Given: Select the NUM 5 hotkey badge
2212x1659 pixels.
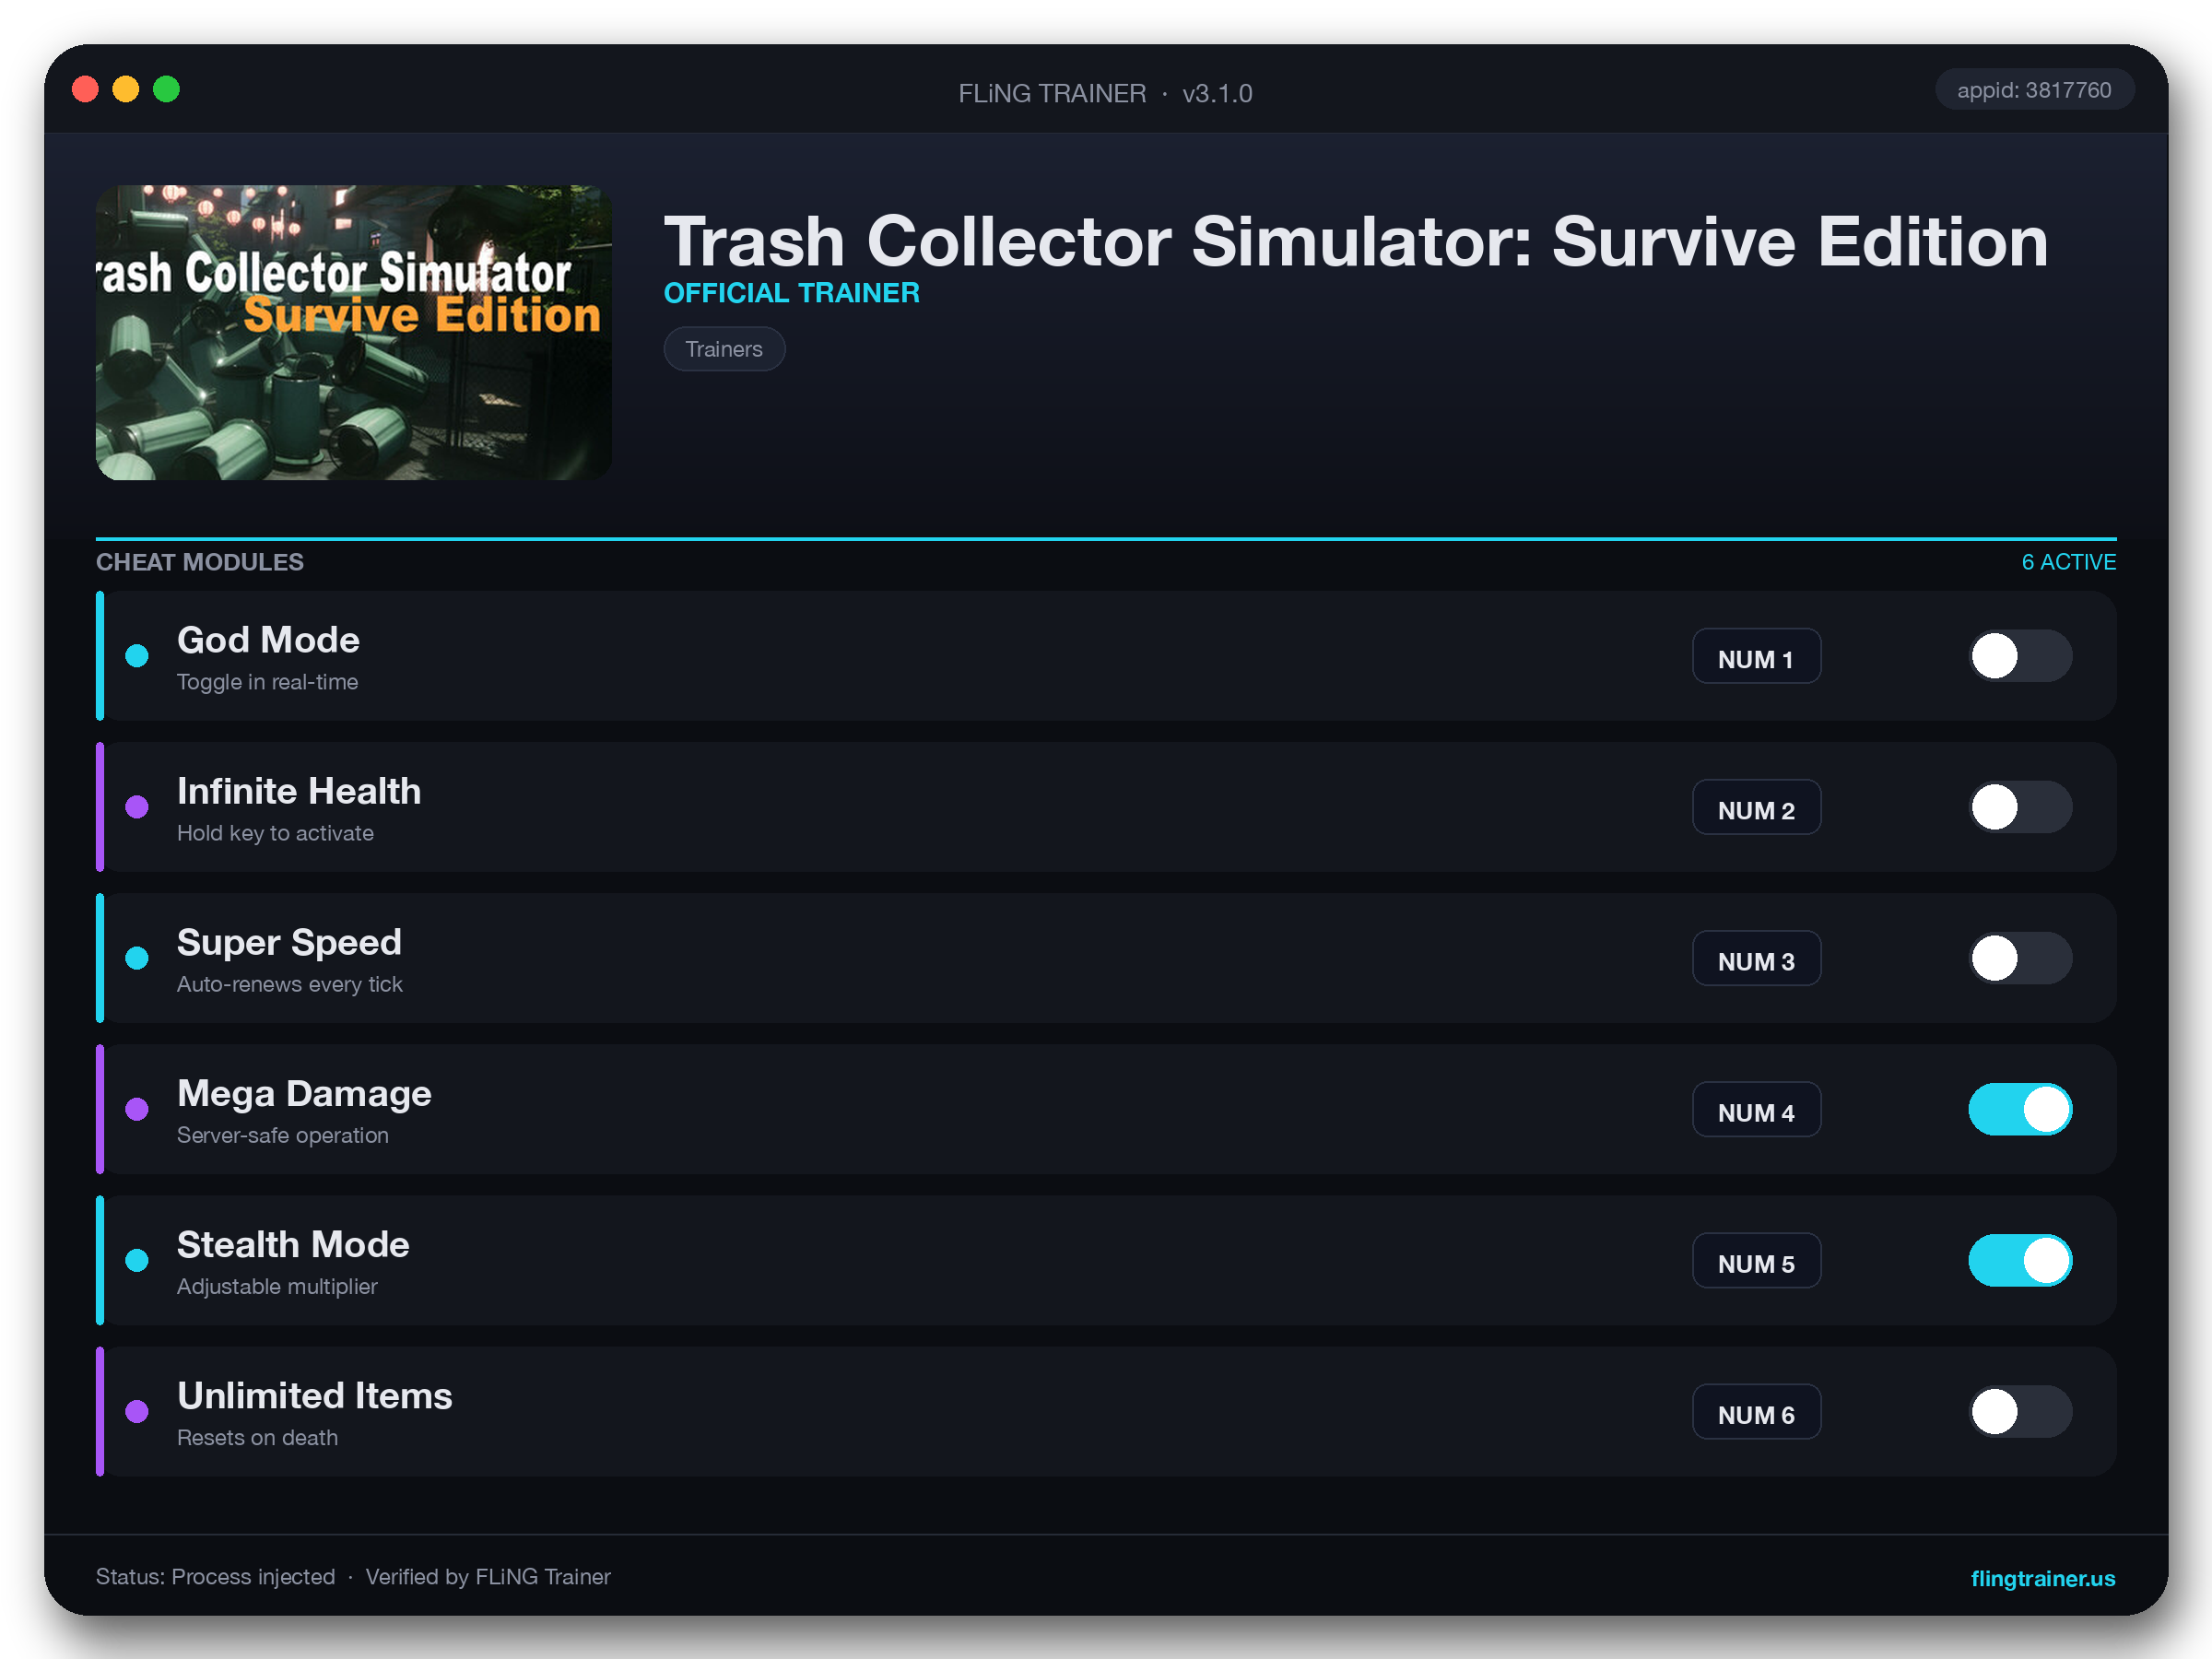Looking at the screenshot, I should [1756, 1260].
